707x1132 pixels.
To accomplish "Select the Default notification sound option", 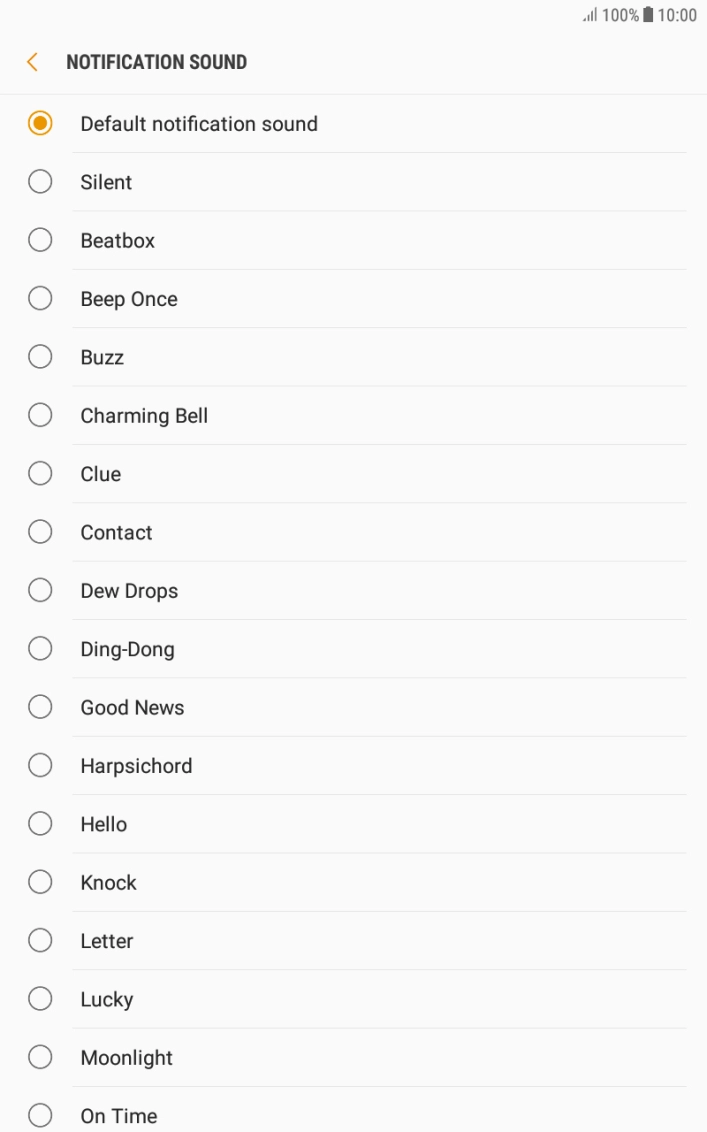I will pyautogui.click(x=199, y=124).
